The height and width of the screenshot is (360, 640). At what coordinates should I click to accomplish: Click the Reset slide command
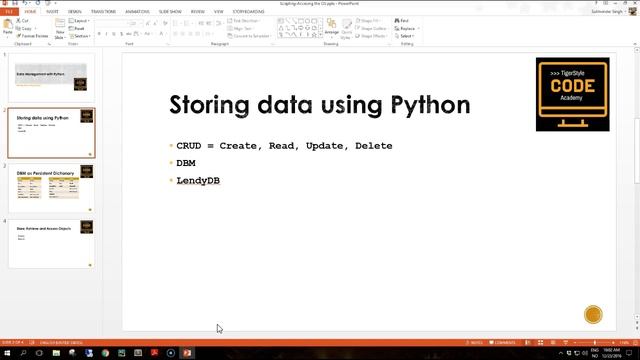pyautogui.click(x=76, y=28)
